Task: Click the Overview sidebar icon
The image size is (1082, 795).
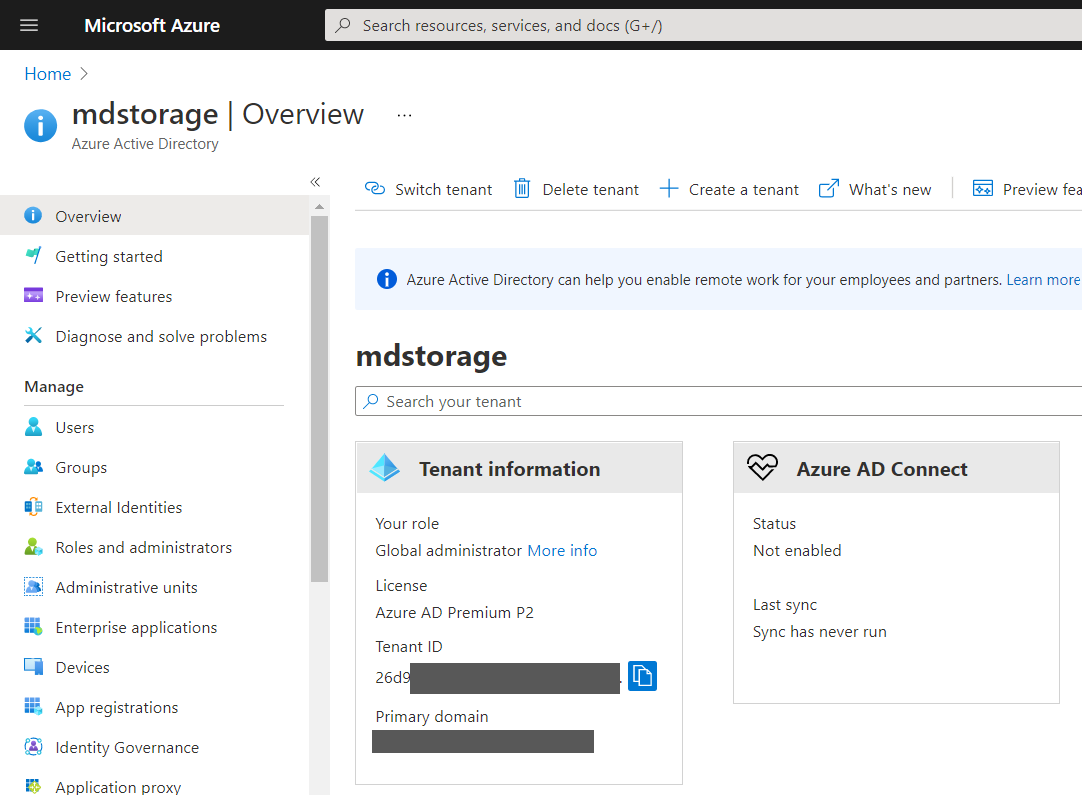Action: point(33,215)
